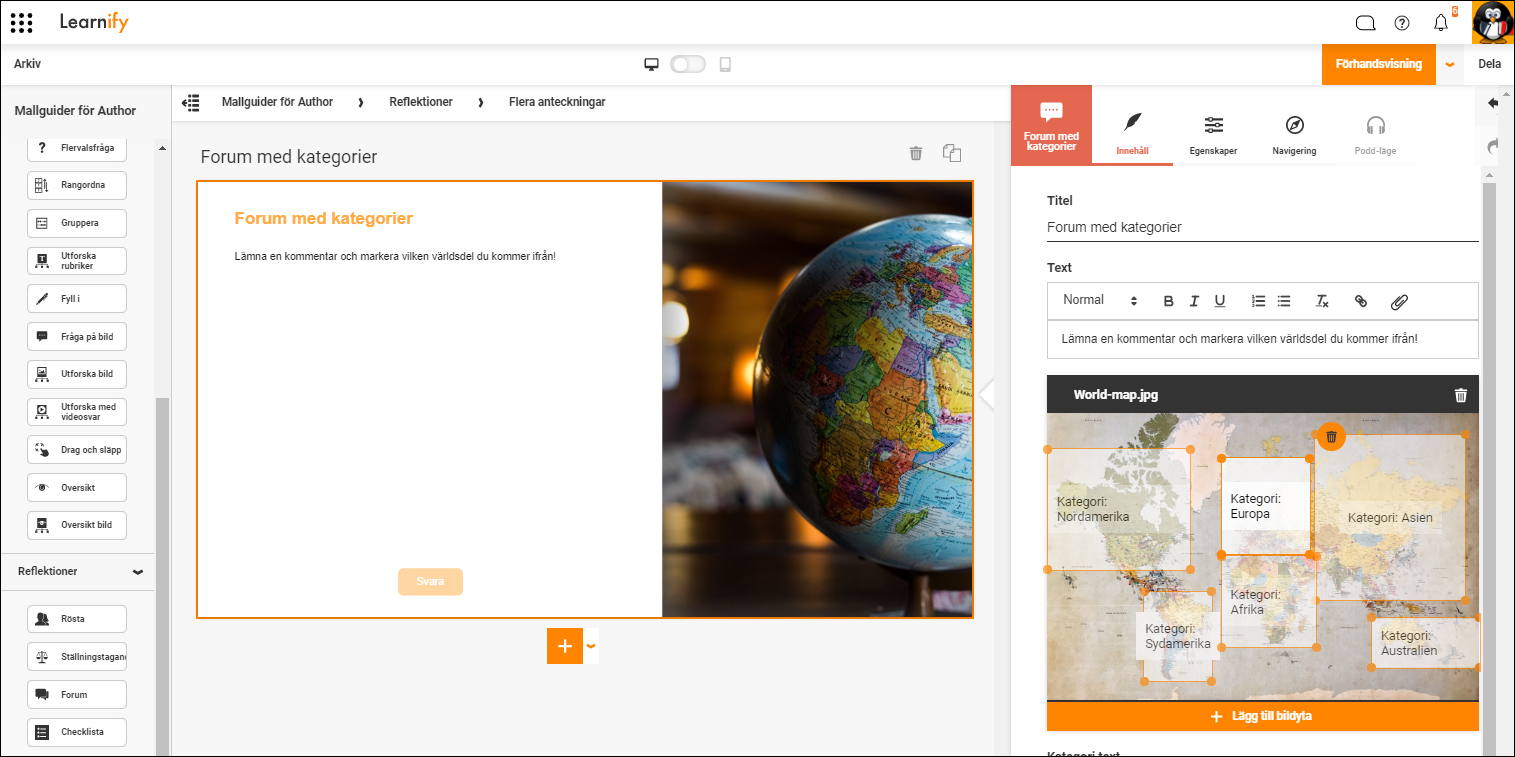Click the attachment paperclip icon
This screenshot has height=757, width=1515.
tap(1399, 301)
